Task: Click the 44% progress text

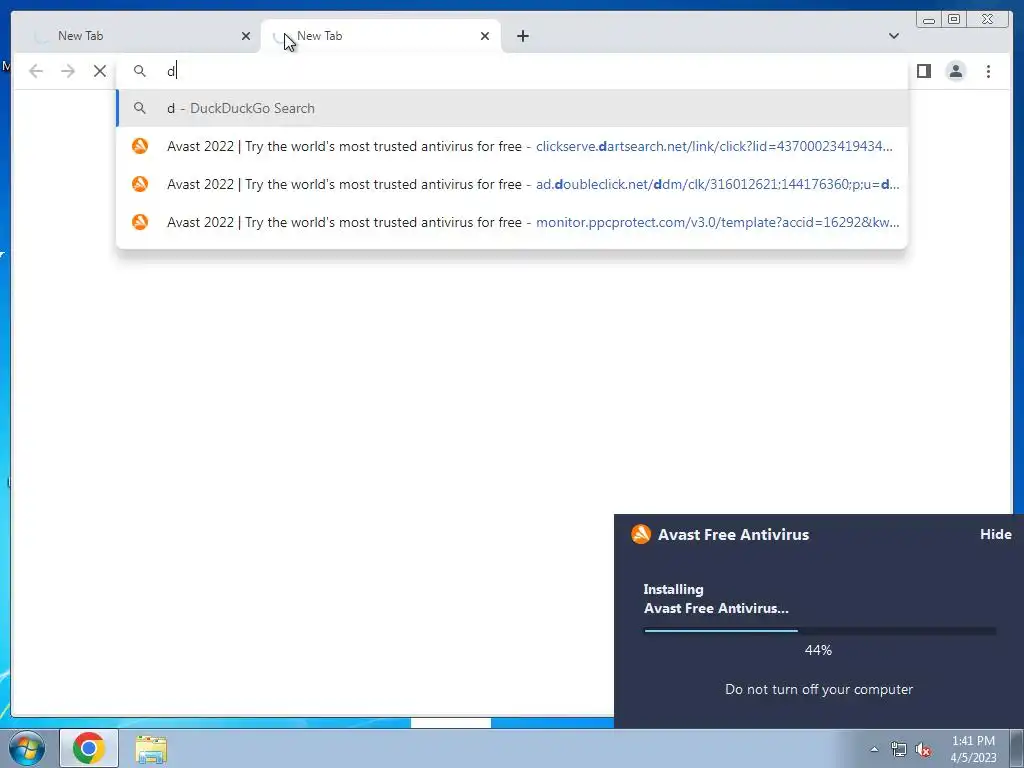Action: coord(818,650)
